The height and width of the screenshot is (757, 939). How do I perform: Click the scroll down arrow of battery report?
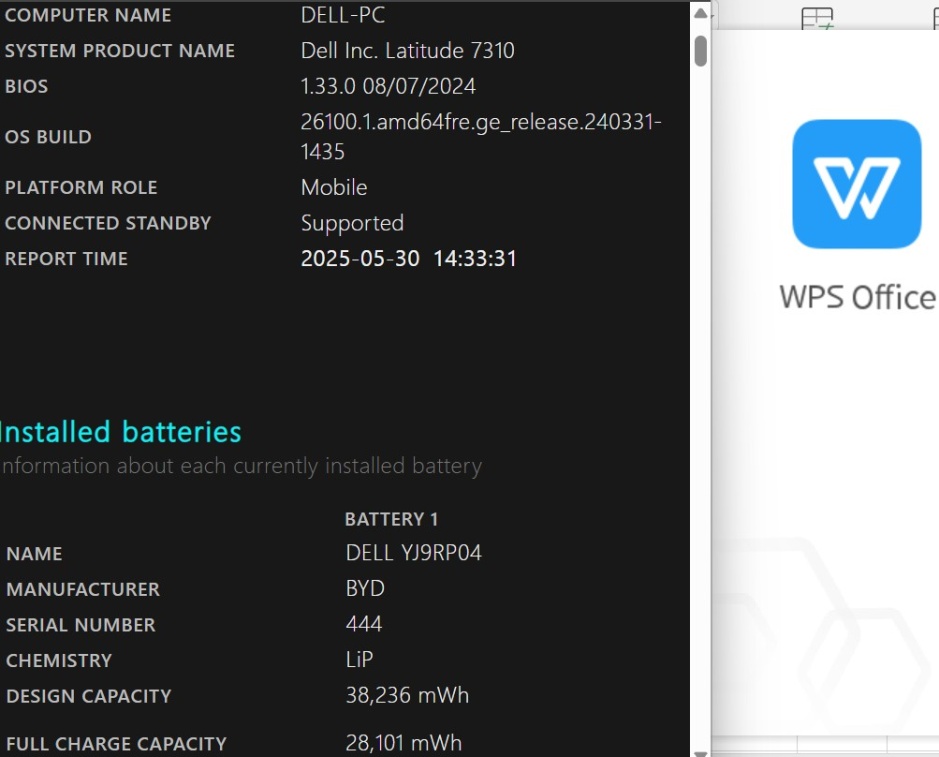(701, 753)
